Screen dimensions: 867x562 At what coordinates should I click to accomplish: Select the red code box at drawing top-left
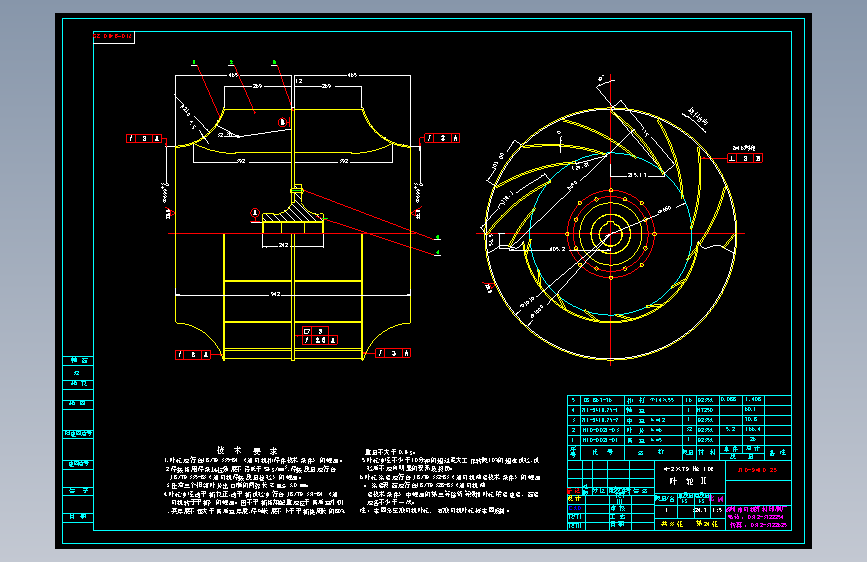pyautogui.click(x=114, y=37)
